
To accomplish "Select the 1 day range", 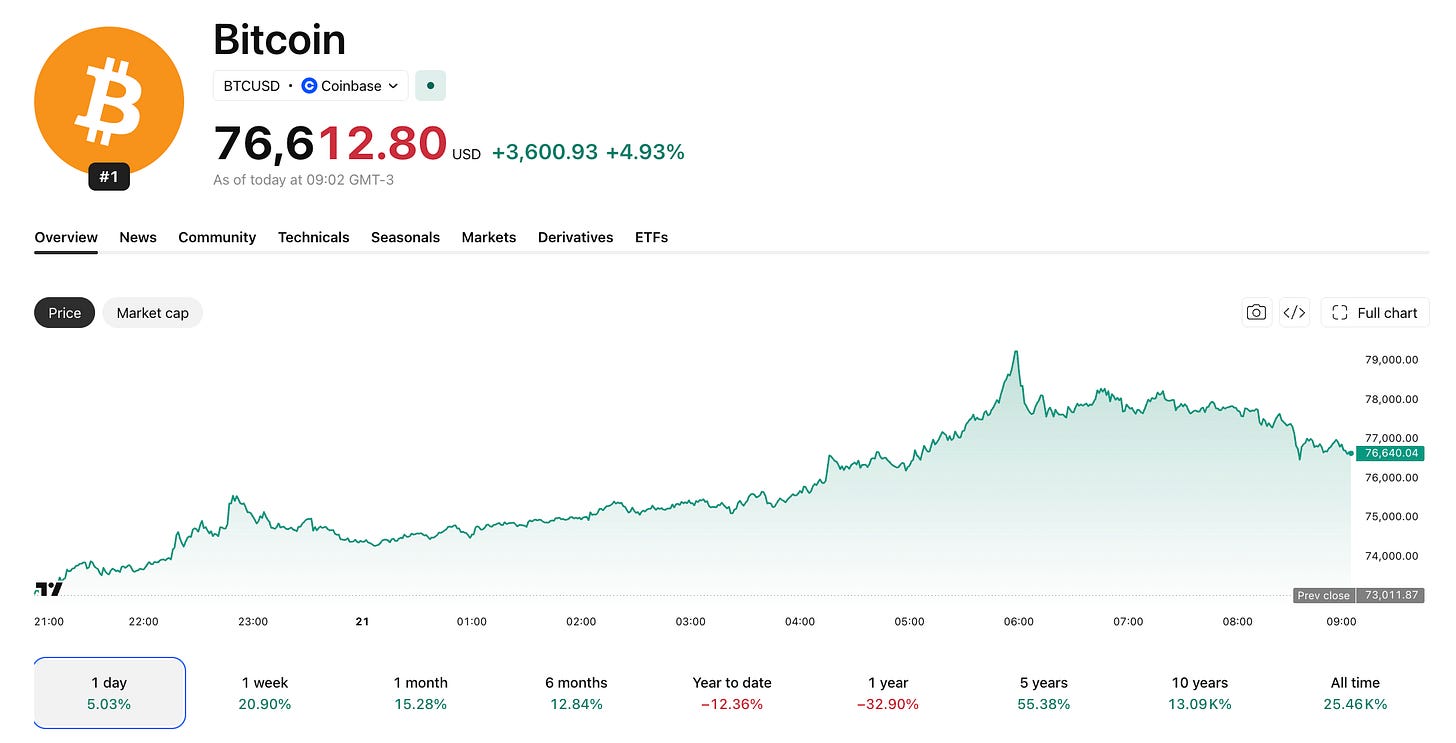I will pyautogui.click(x=109, y=693).
